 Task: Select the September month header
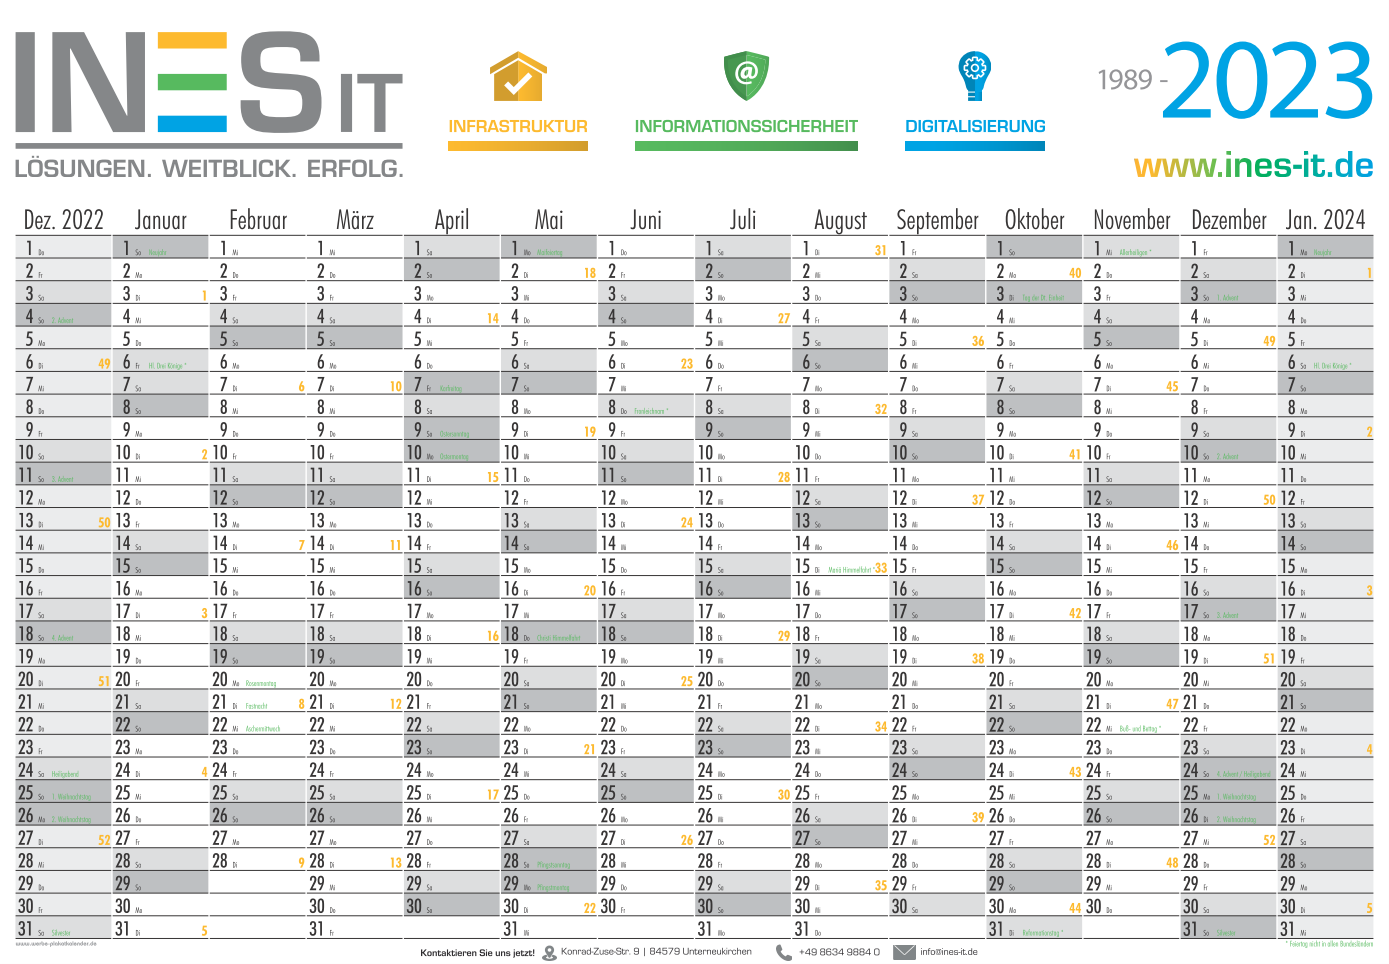[x=937, y=220]
